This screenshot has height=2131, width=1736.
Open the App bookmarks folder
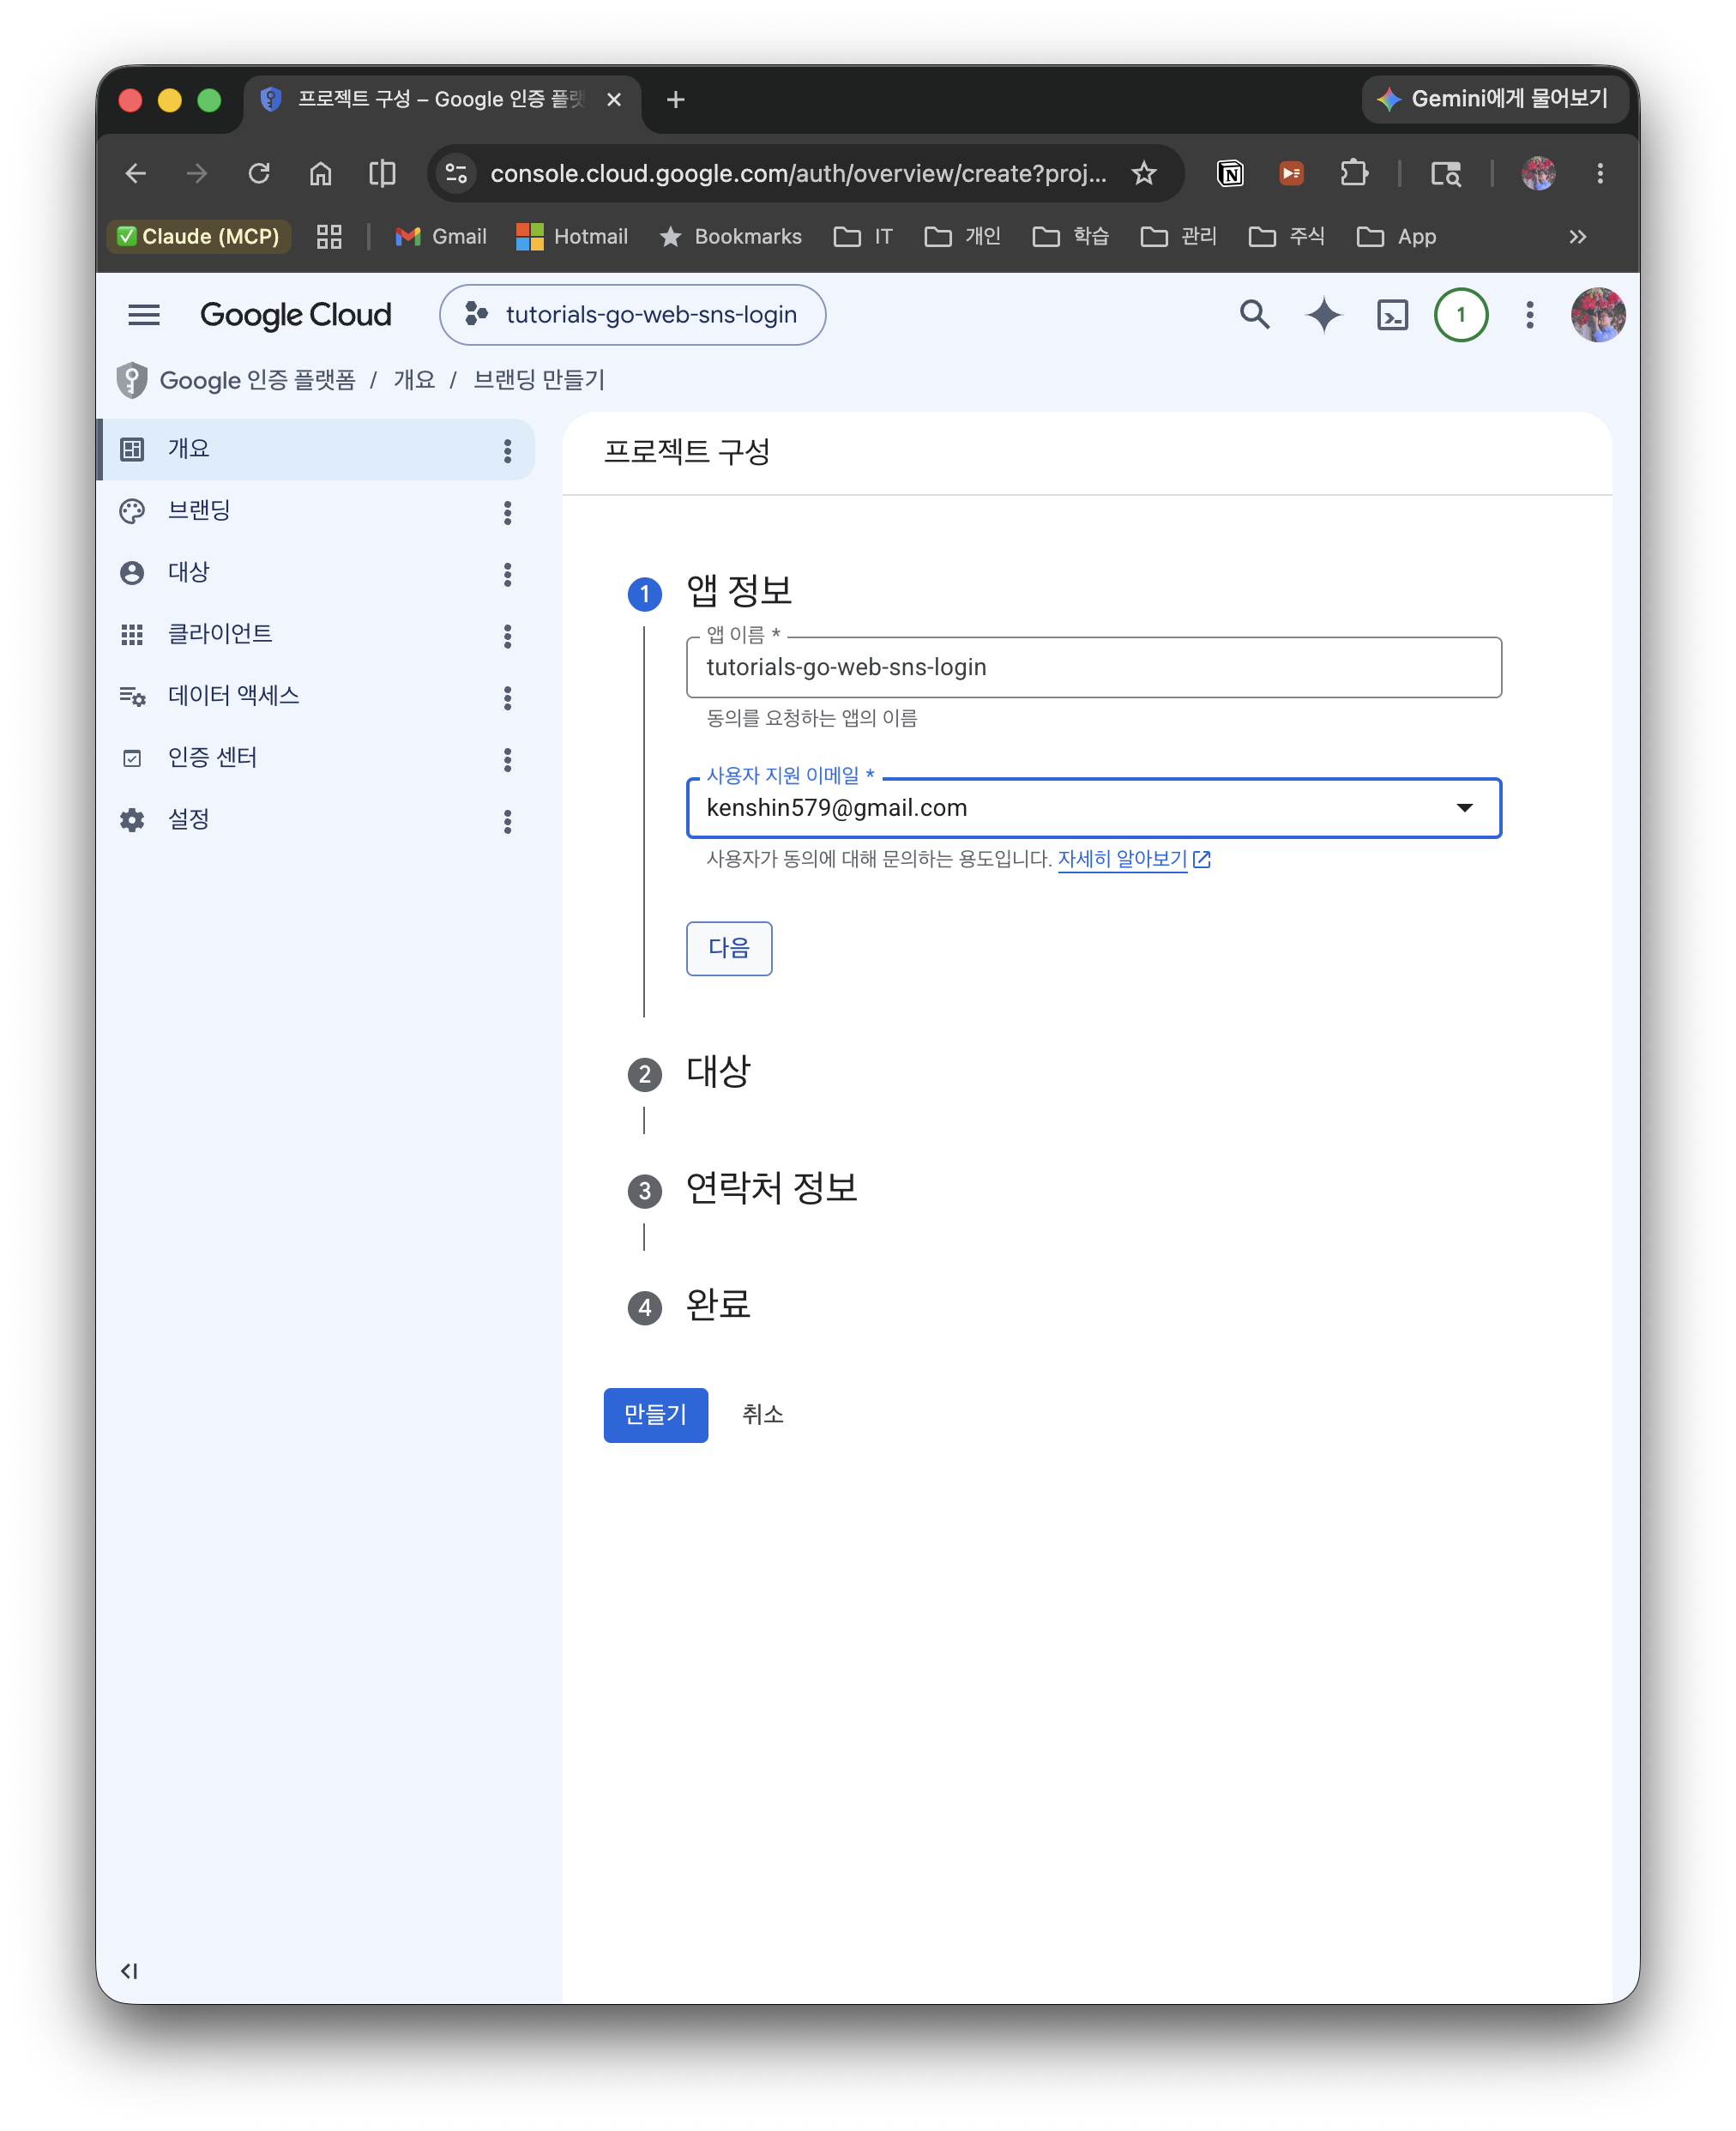[1397, 237]
